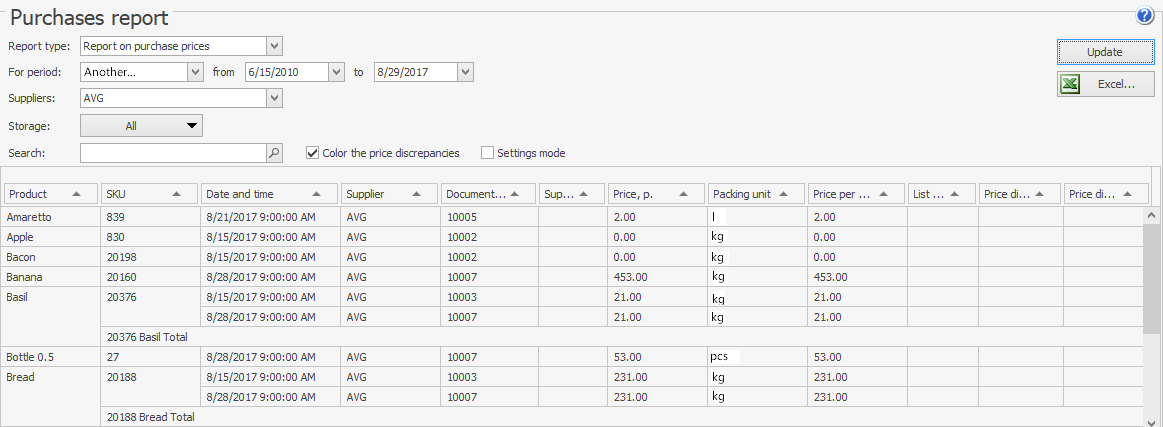Open the Suppliers dropdown list
Image resolution: width=1163 pixels, height=427 pixels.
tap(275, 98)
